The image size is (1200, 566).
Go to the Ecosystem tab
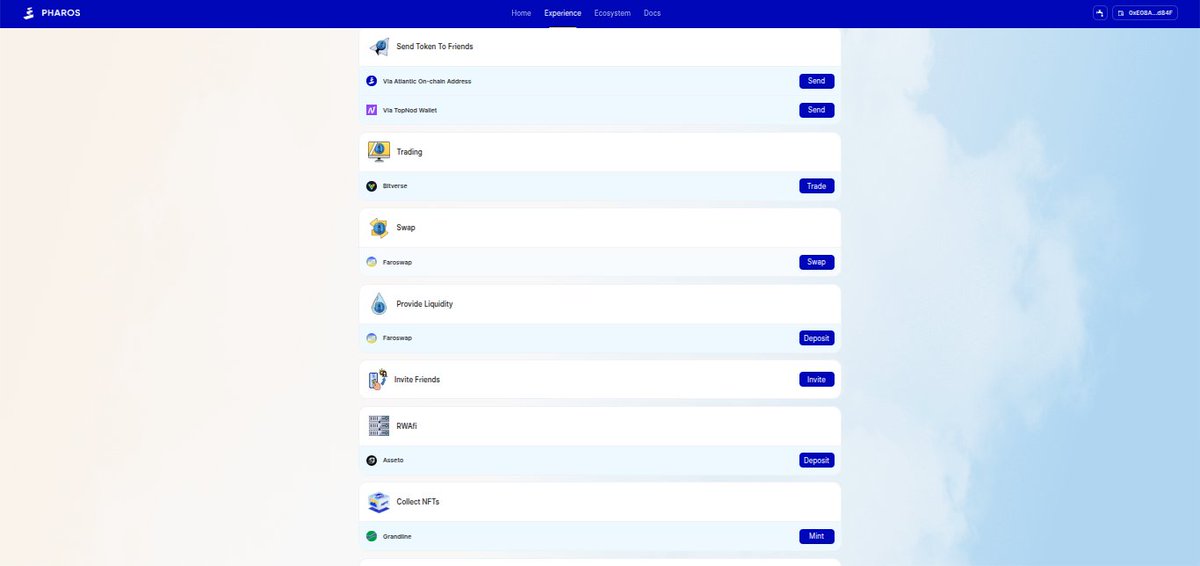click(612, 13)
